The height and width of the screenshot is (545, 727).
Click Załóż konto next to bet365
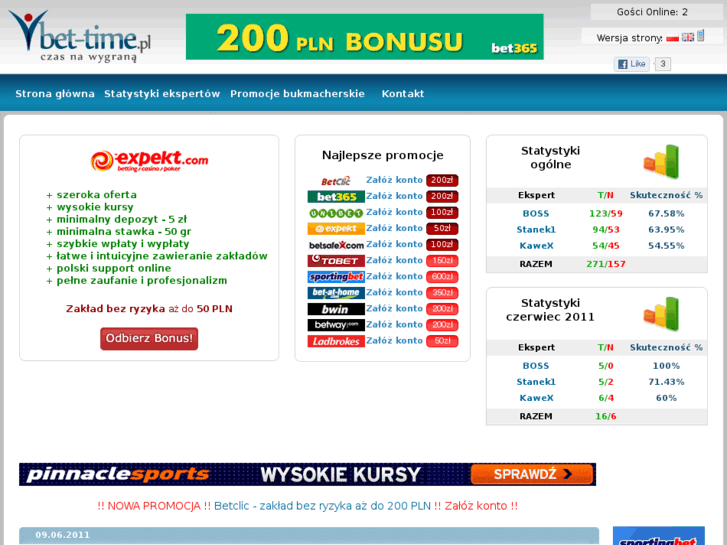point(394,196)
